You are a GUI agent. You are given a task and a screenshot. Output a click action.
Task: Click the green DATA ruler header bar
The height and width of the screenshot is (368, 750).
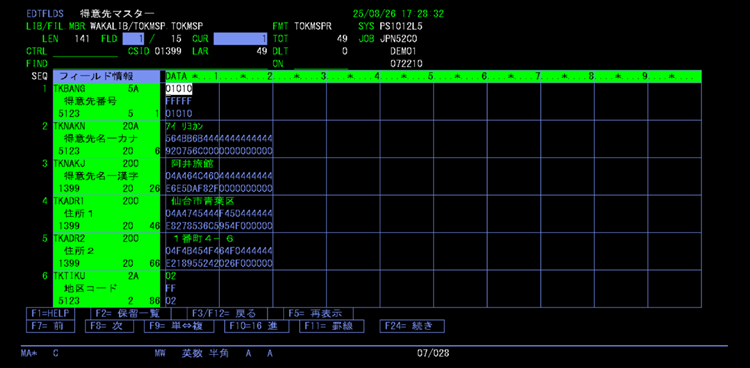click(x=433, y=76)
